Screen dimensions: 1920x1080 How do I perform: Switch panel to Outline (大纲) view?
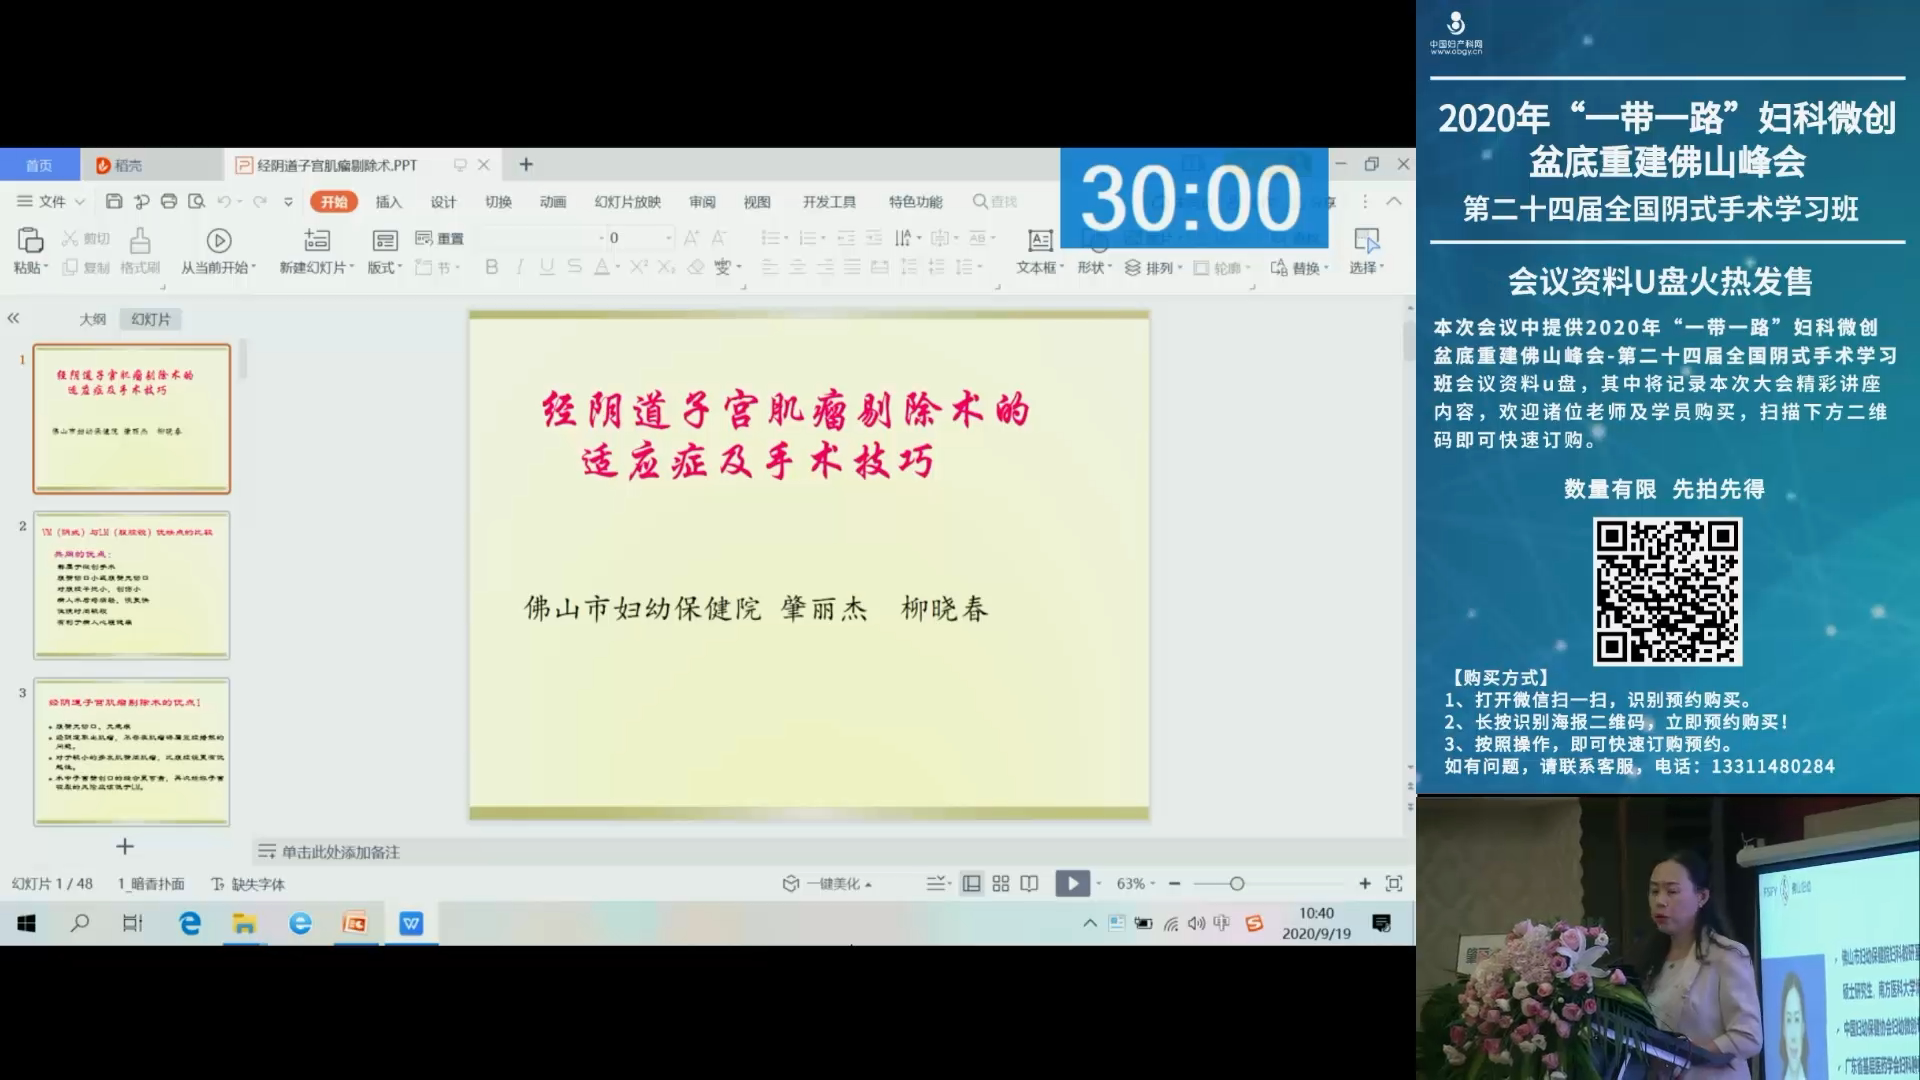93,319
